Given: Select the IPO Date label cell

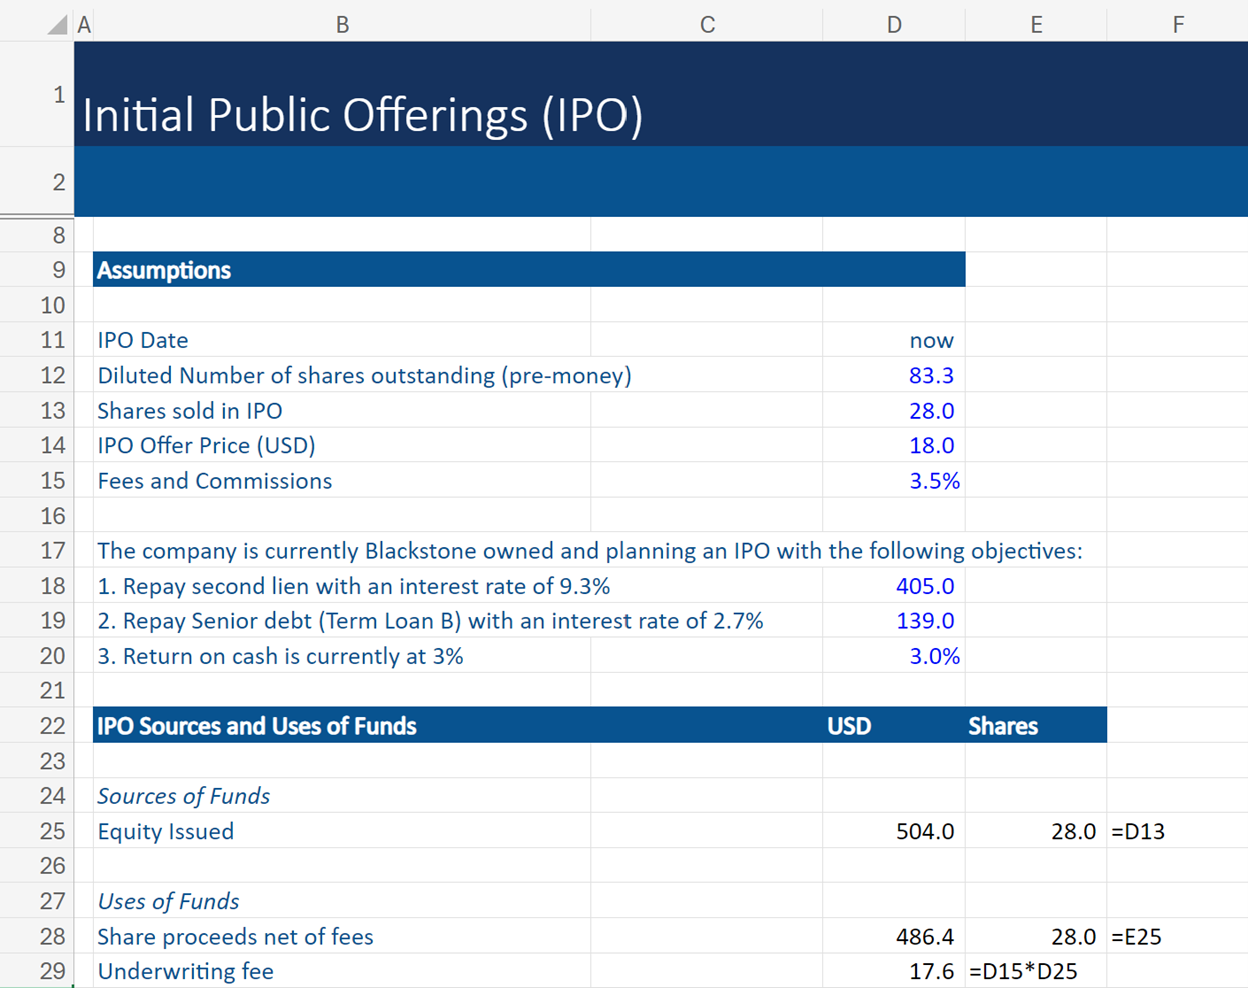Looking at the screenshot, I should click(x=143, y=340).
